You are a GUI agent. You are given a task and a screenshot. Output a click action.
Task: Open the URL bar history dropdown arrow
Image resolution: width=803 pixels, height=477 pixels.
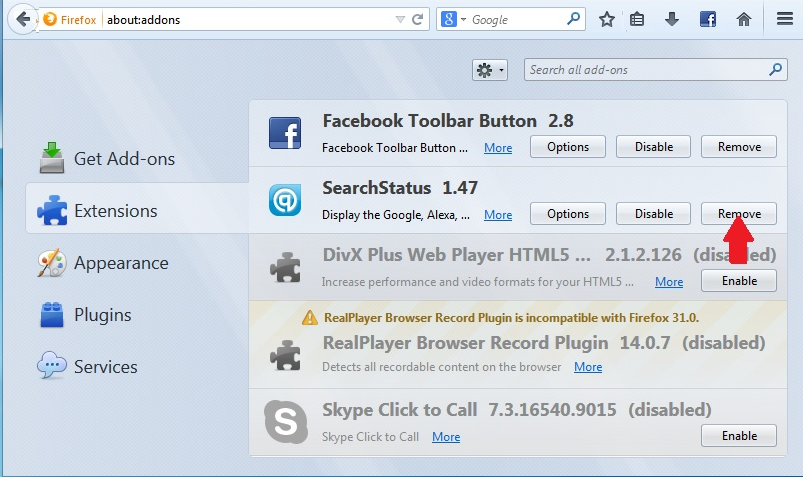tap(400, 19)
